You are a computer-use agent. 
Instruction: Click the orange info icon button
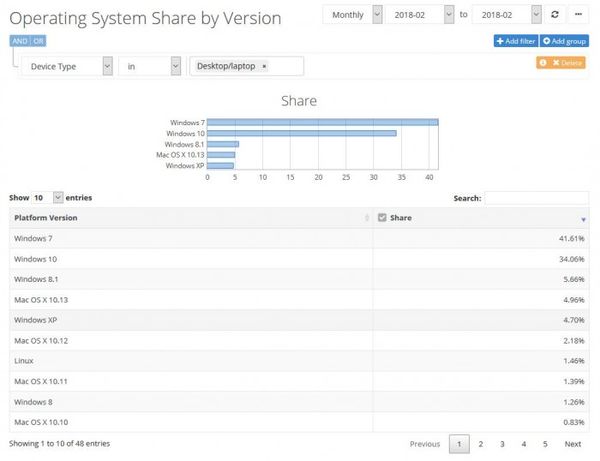(x=543, y=62)
